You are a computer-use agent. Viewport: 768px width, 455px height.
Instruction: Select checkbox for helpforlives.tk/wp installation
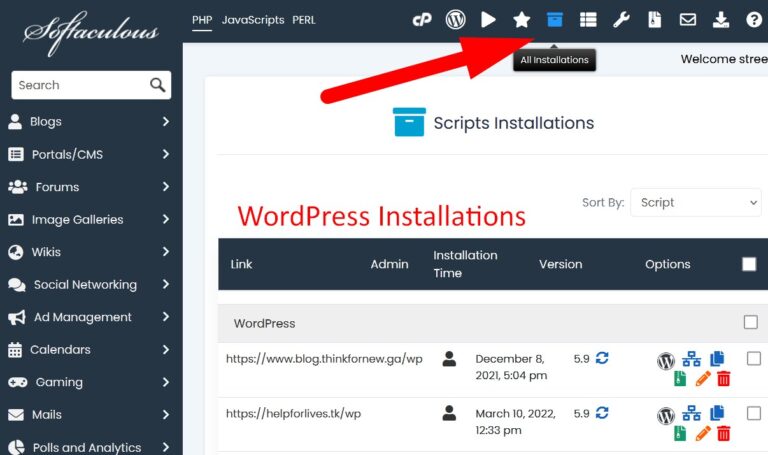753,413
